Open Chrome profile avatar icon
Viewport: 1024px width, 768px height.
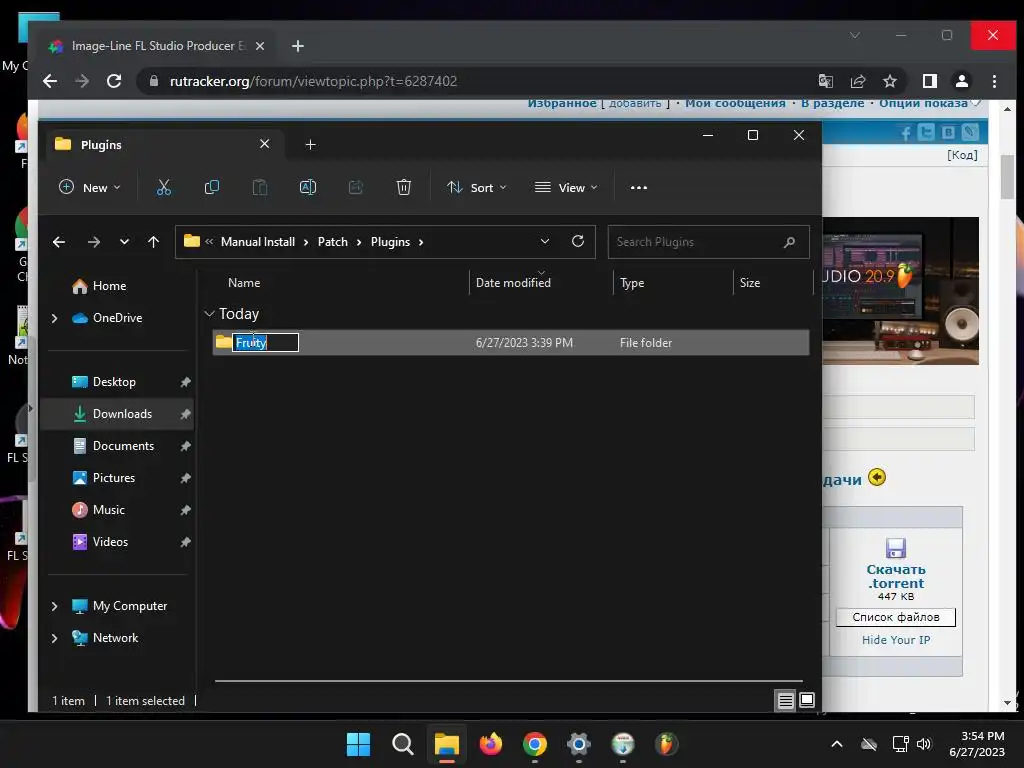pos(961,81)
